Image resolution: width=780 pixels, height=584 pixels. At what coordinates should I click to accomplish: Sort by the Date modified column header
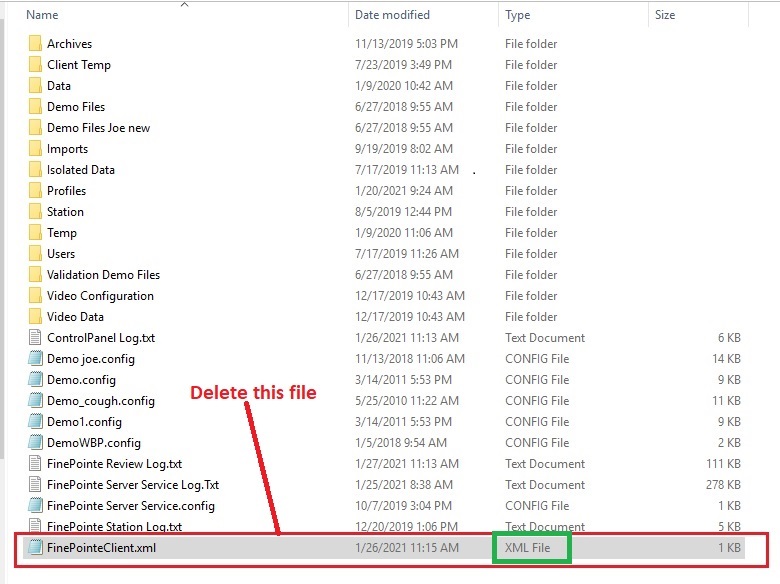(x=392, y=15)
